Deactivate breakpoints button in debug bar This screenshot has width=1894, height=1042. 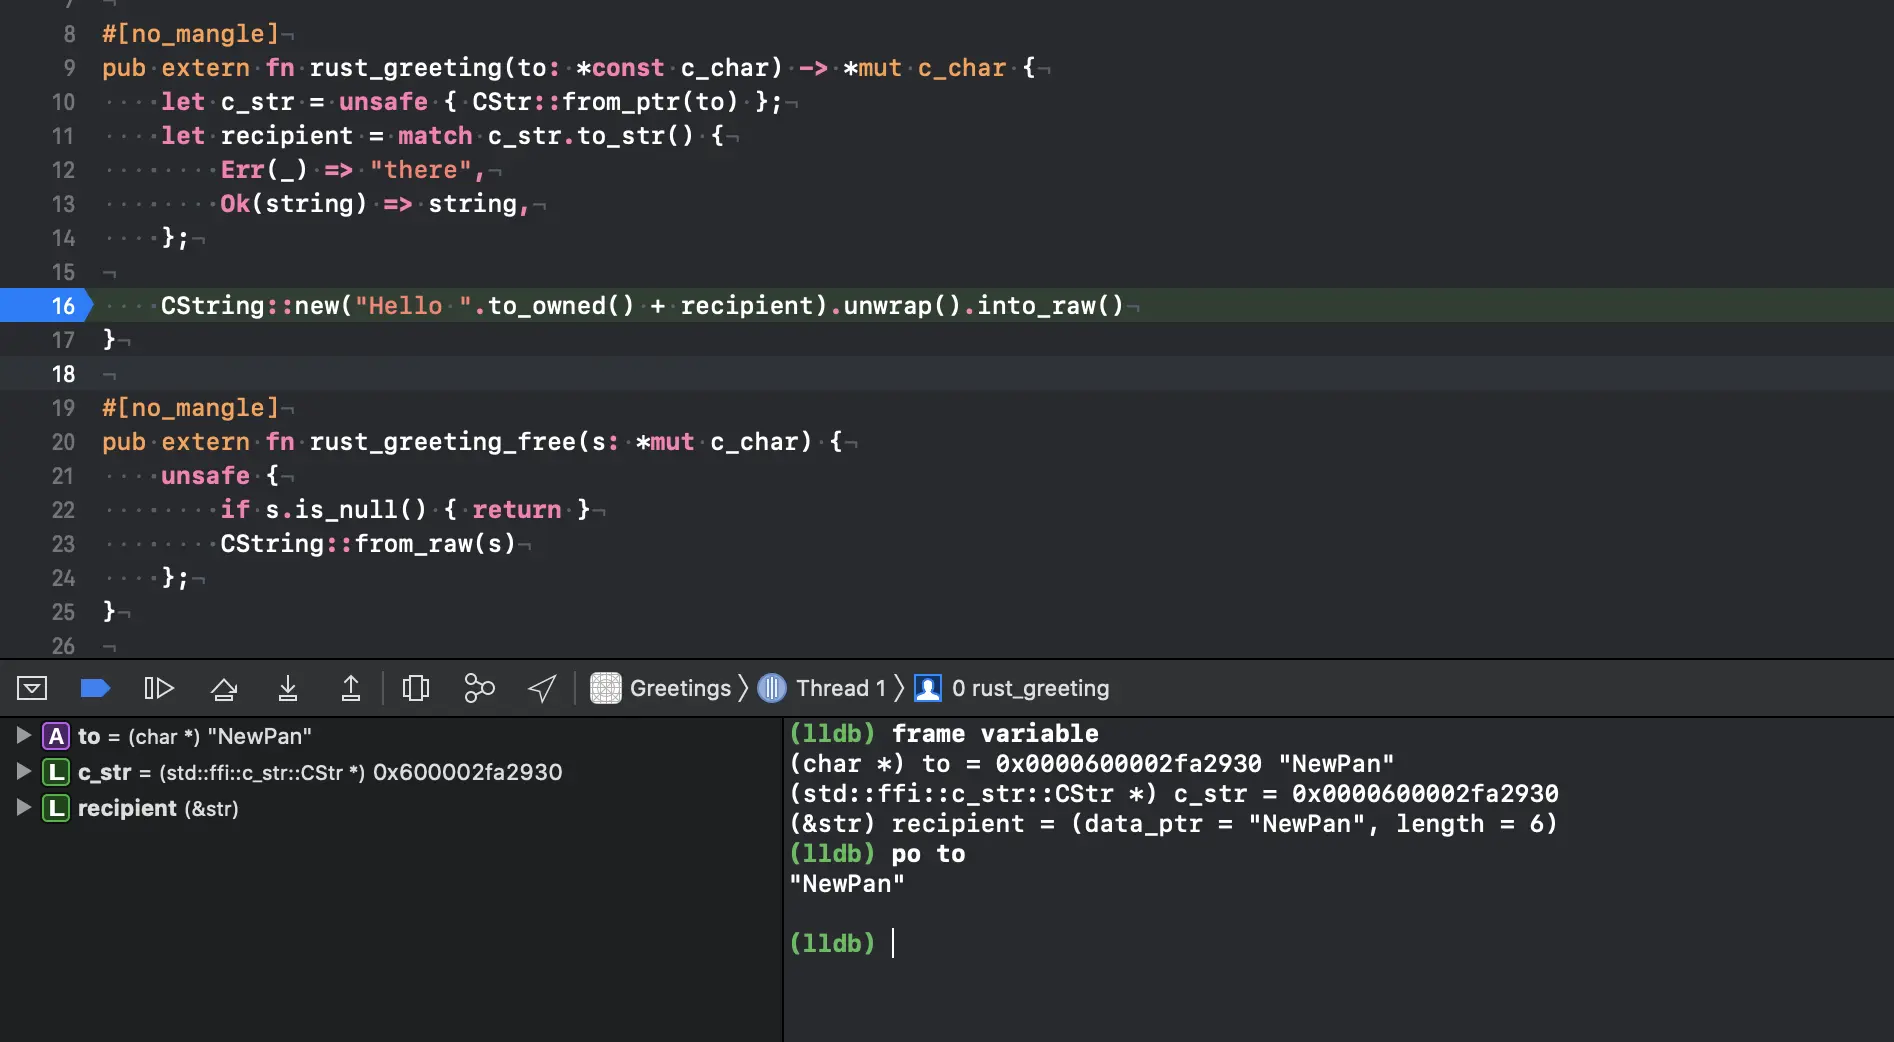pyautogui.click(x=95, y=688)
